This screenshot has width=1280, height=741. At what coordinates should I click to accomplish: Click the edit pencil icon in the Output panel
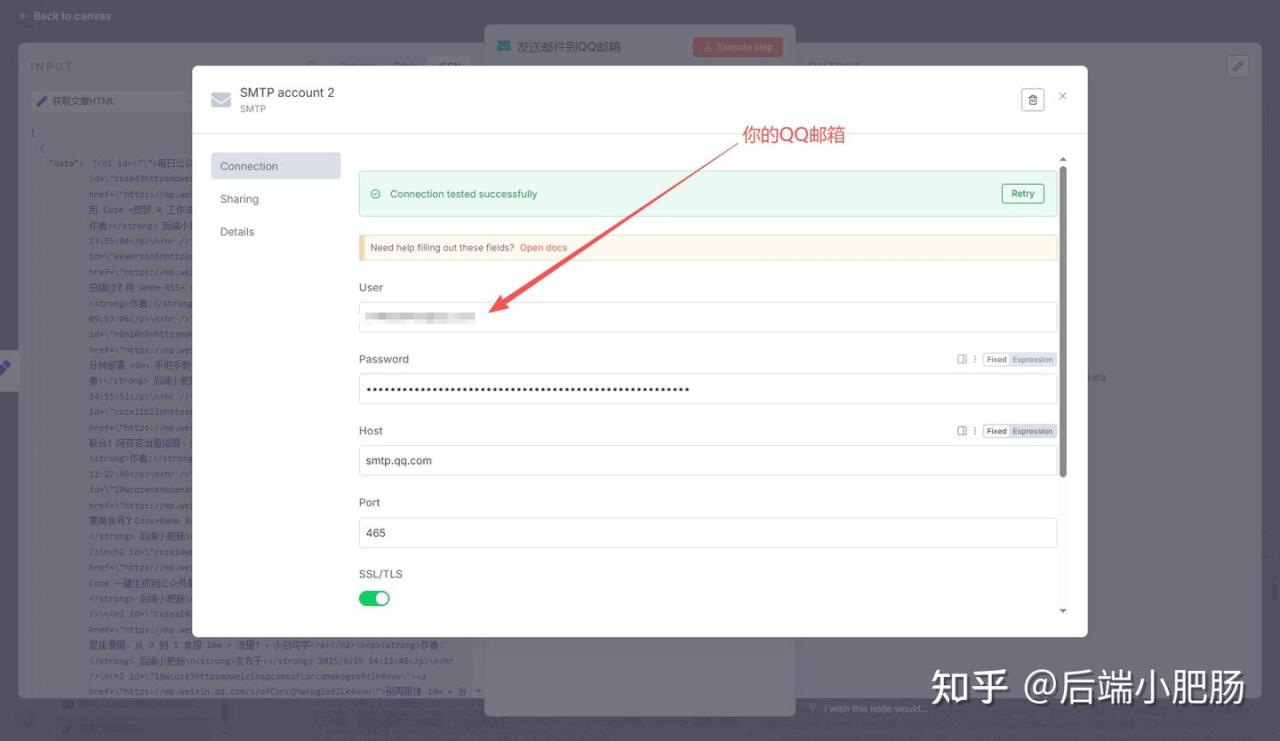point(1238,66)
